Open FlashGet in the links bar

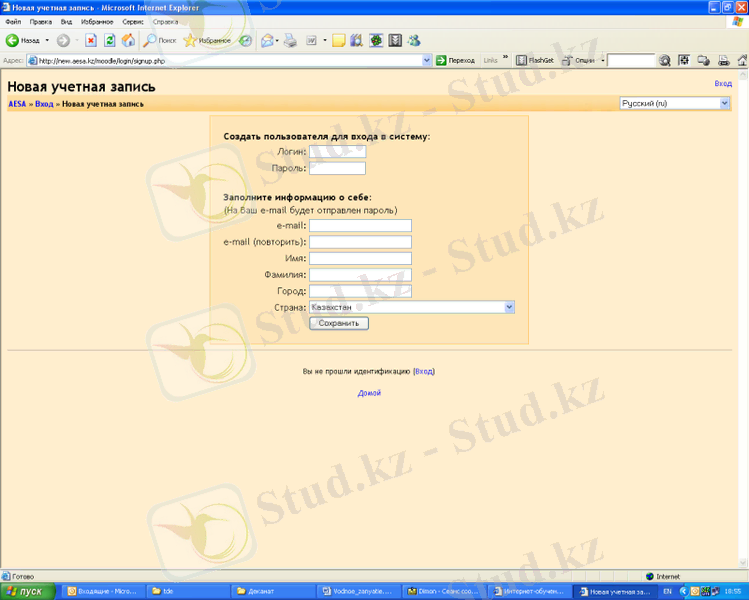[x=535, y=60]
